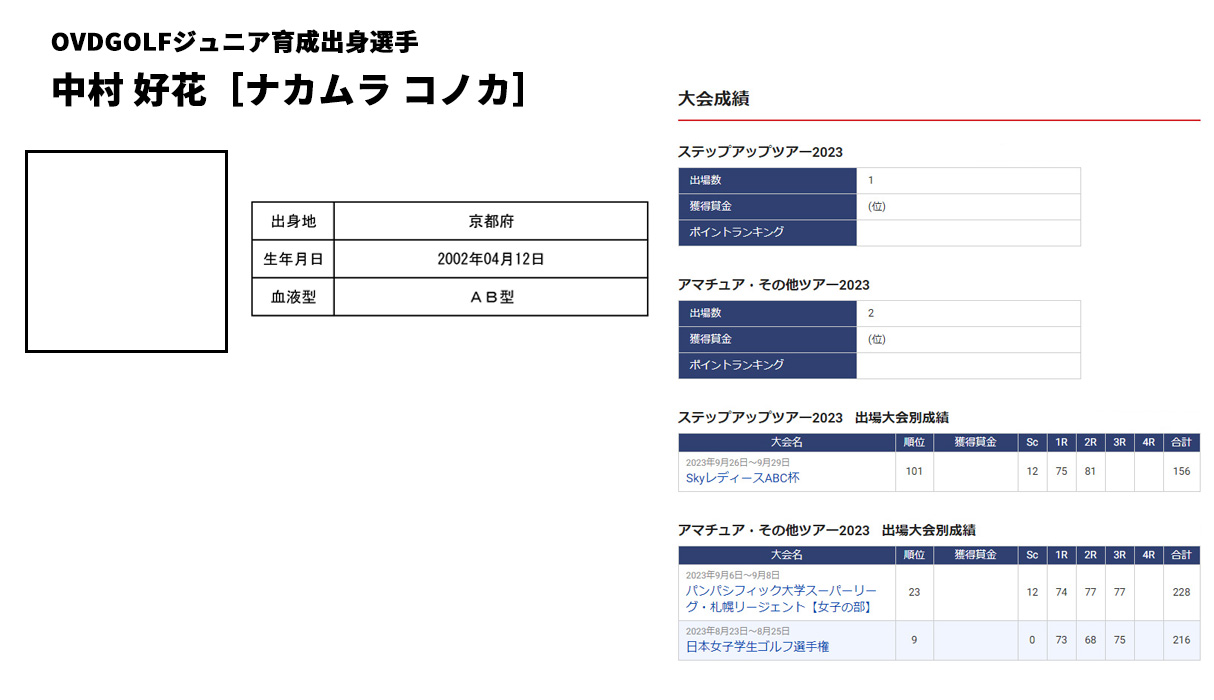1214x700 pixels.
Task: Open the 日本女子学生ゴルフ選手権 link
Action: (x=757, y=647)
